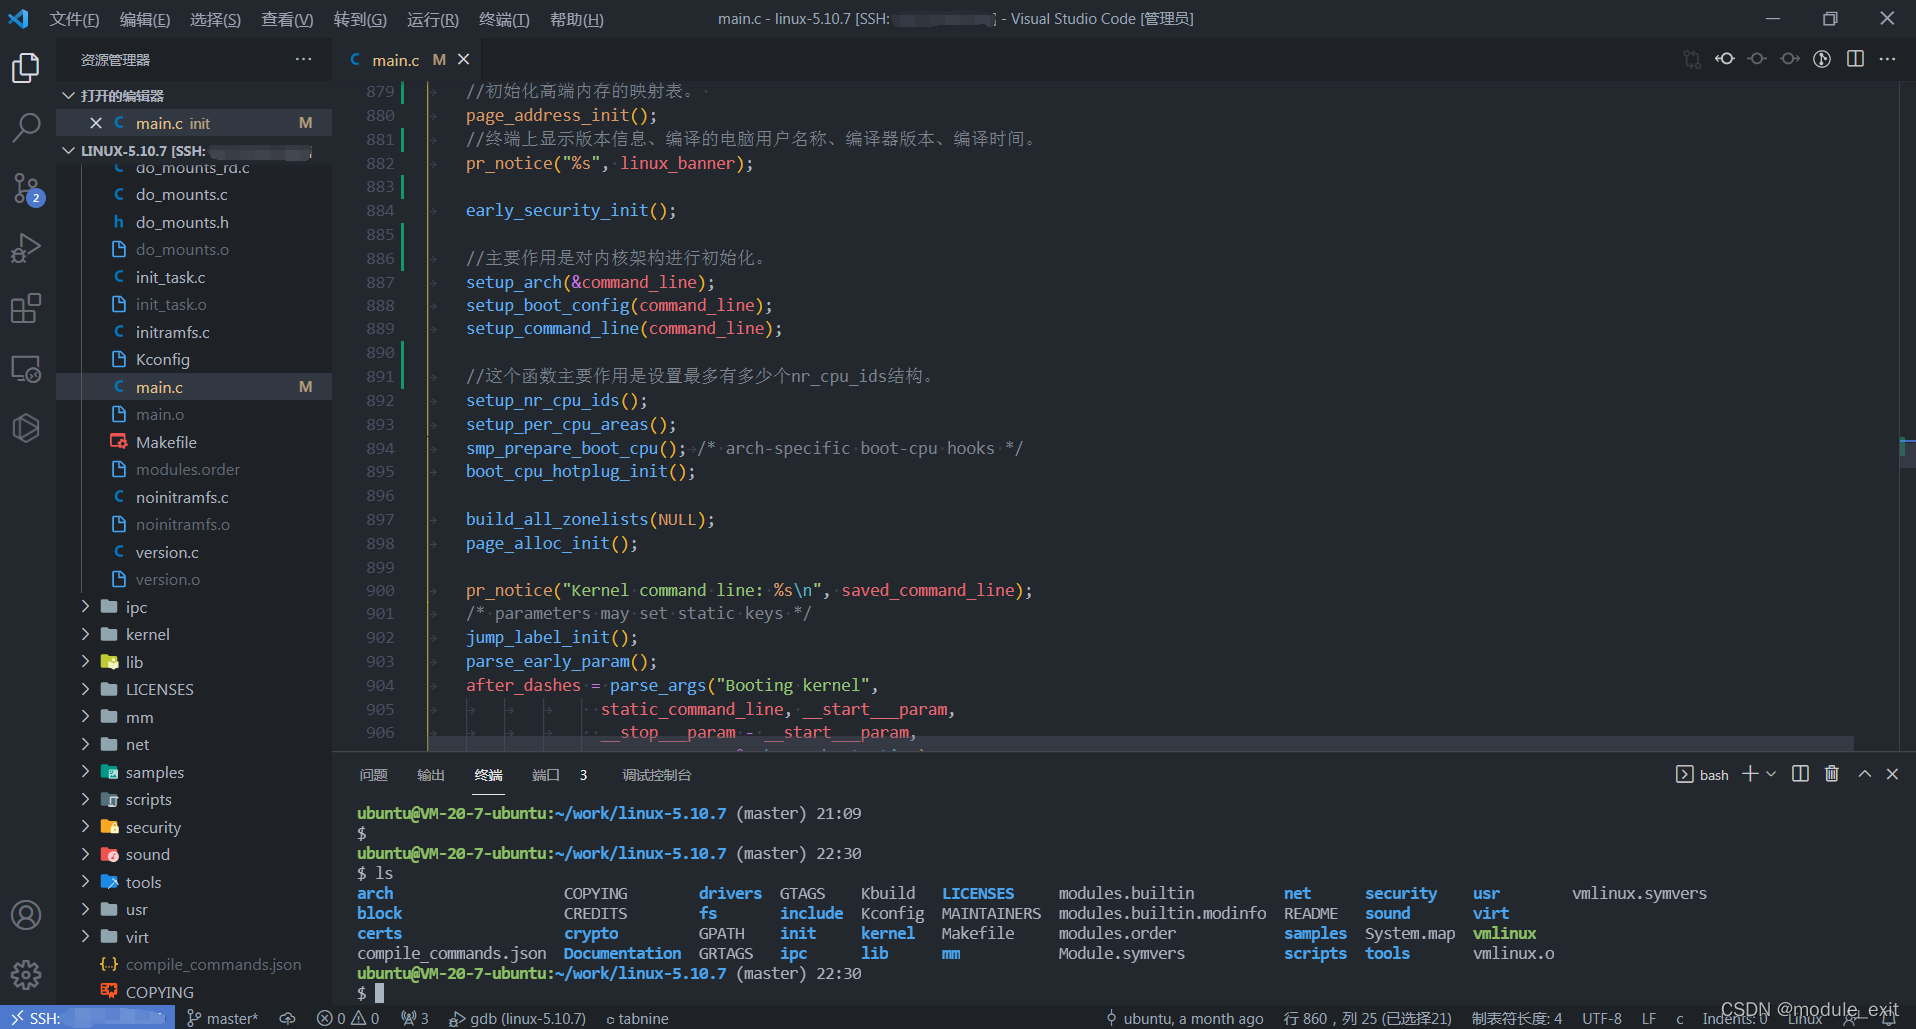Open the Search view in activity bar
The height and width of the screenshot is (1029, 1916).
pos(26,127)
